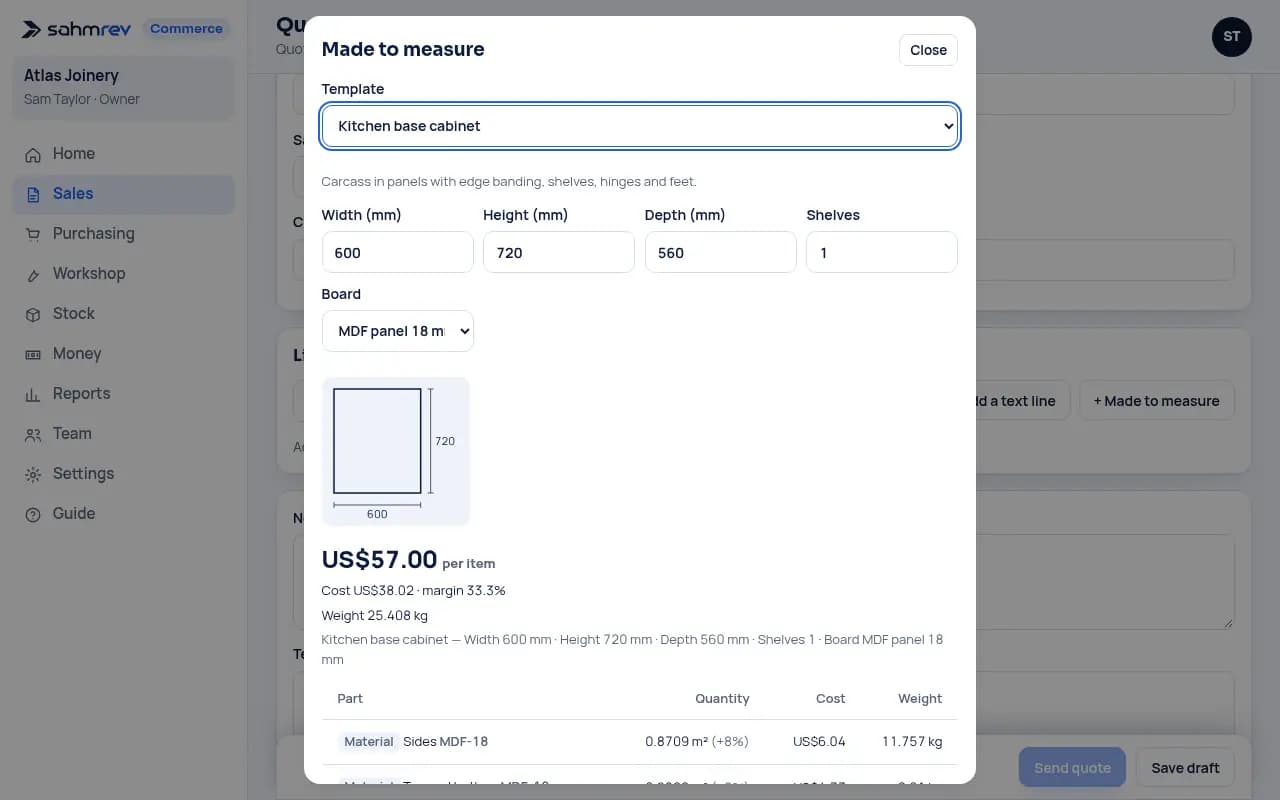Focus the Width (mm) field

(x=398, y=252)
